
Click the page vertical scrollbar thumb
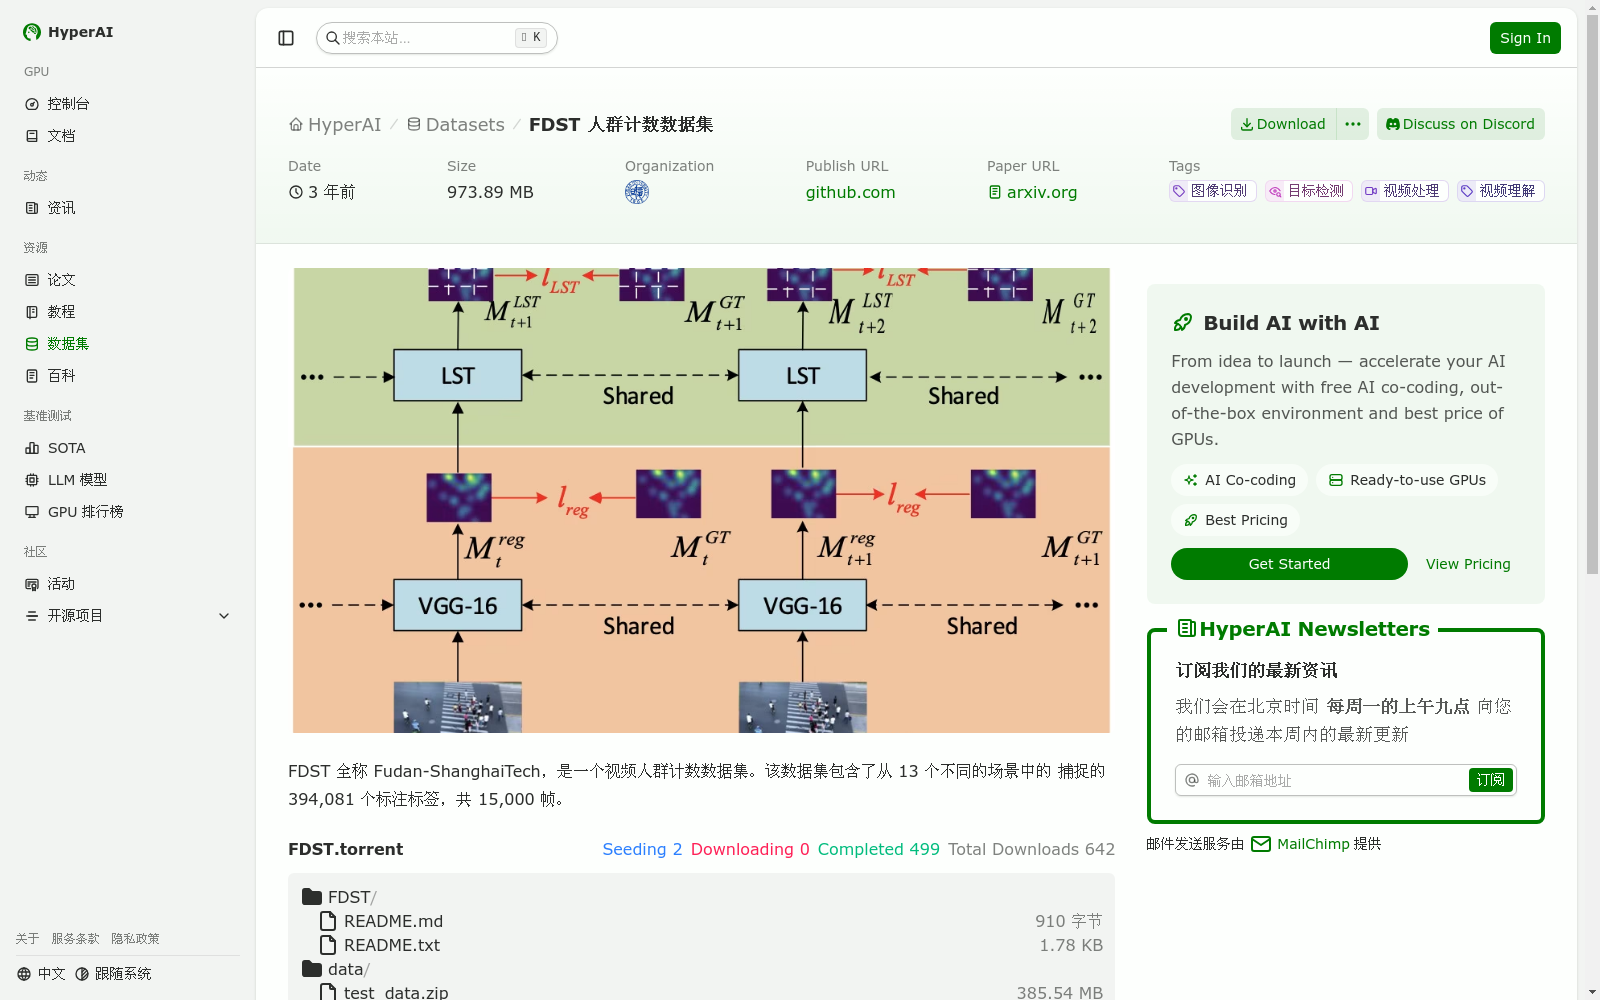(1592, 295)
